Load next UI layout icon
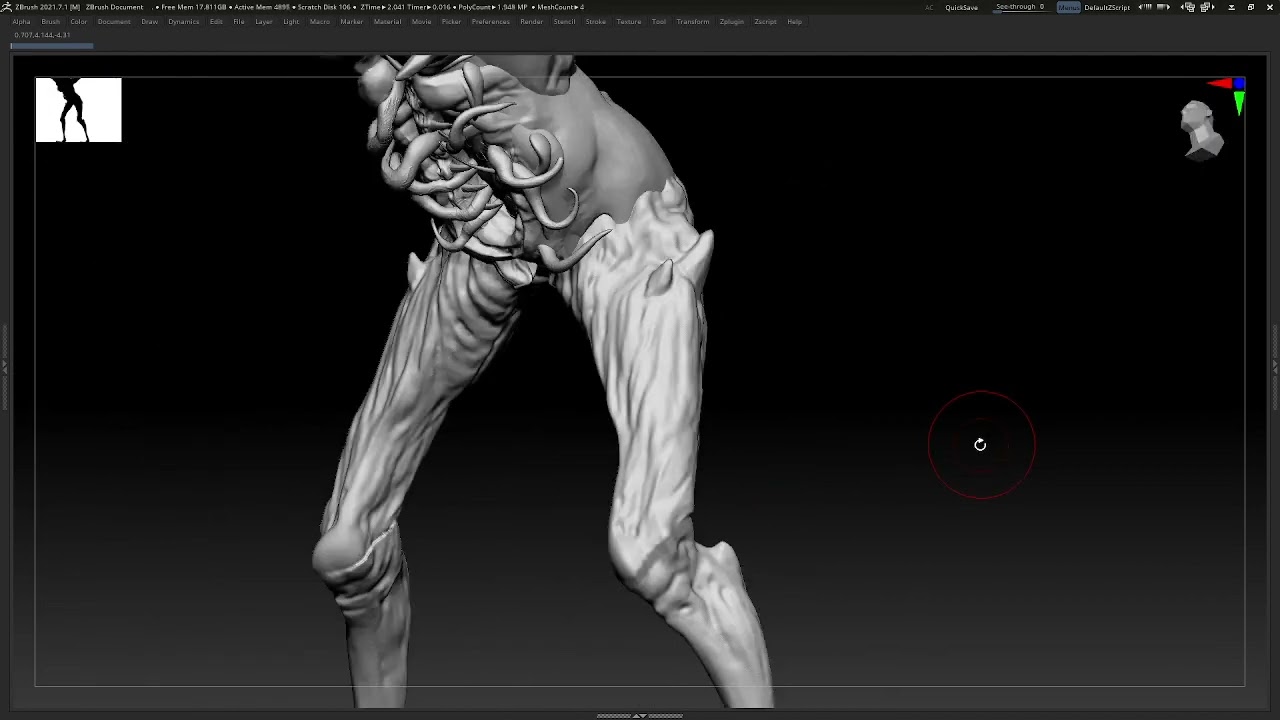The image size is (1280, 720). point(1206,7)
